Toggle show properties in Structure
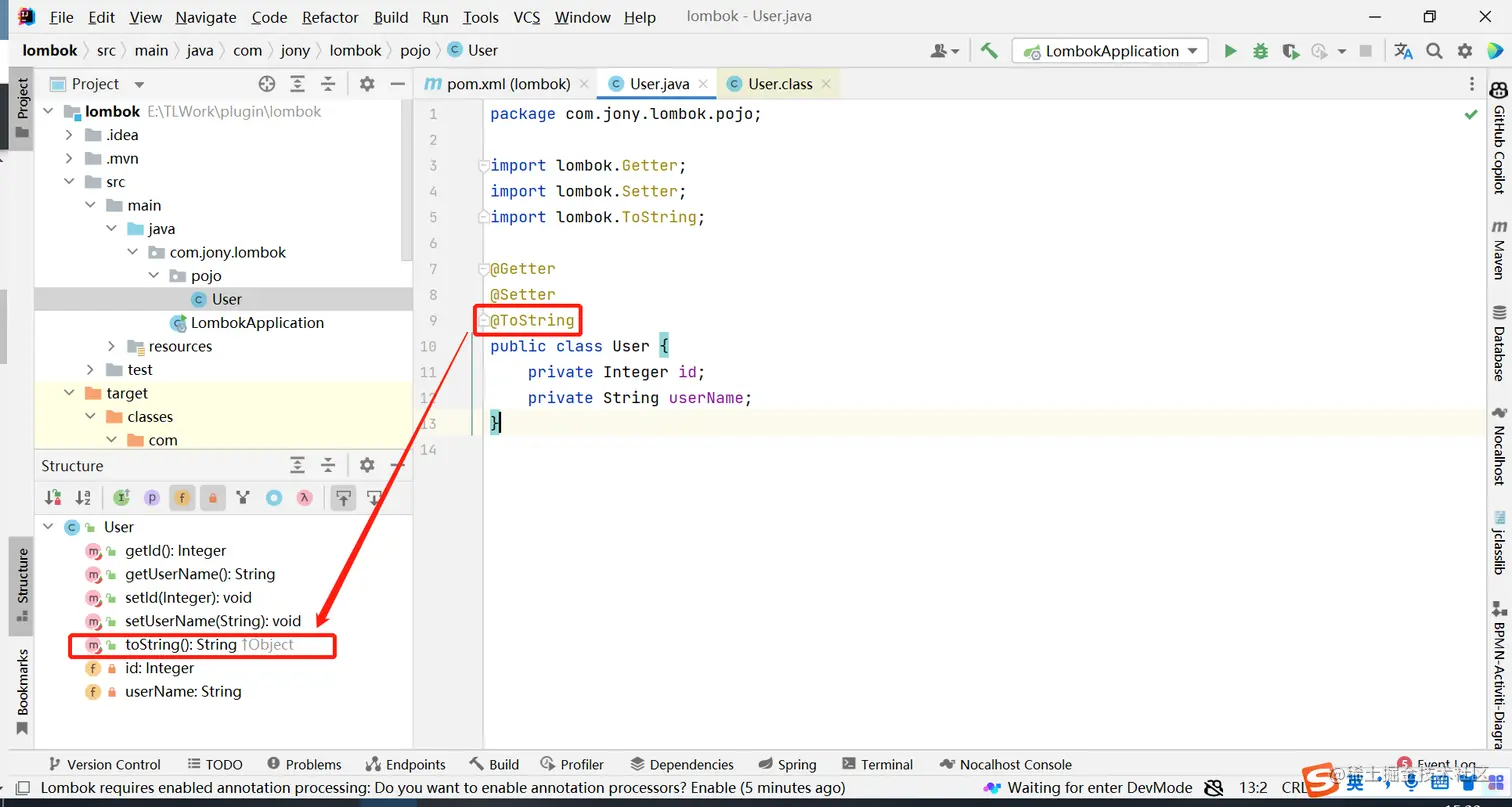Screen dimensions: 1512x807 tap(152, 497)
